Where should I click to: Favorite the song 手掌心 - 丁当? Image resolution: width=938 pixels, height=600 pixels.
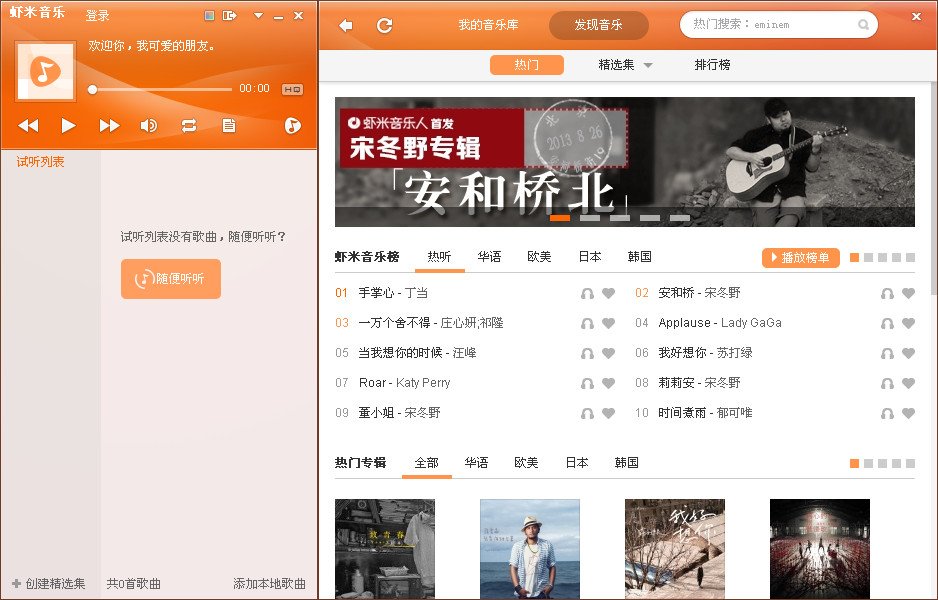point(608,293)
